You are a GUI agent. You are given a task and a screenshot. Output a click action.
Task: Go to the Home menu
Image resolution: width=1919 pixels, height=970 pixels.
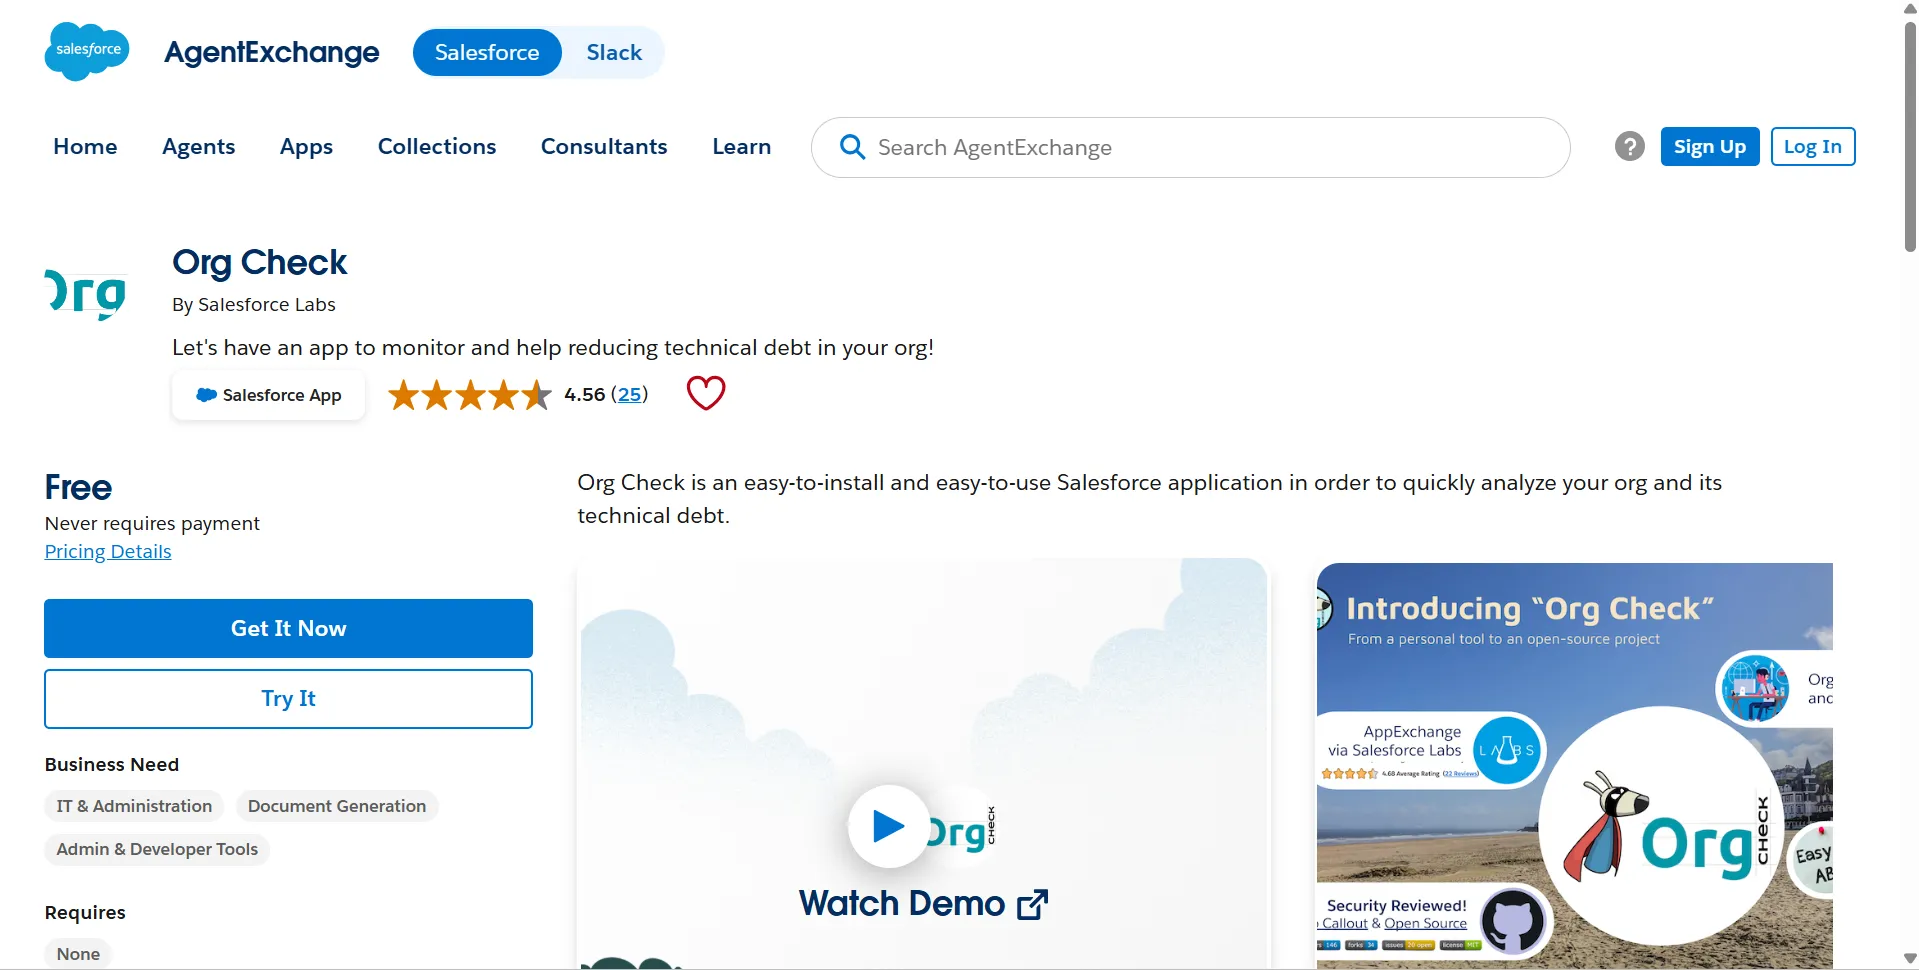point(85,146)
